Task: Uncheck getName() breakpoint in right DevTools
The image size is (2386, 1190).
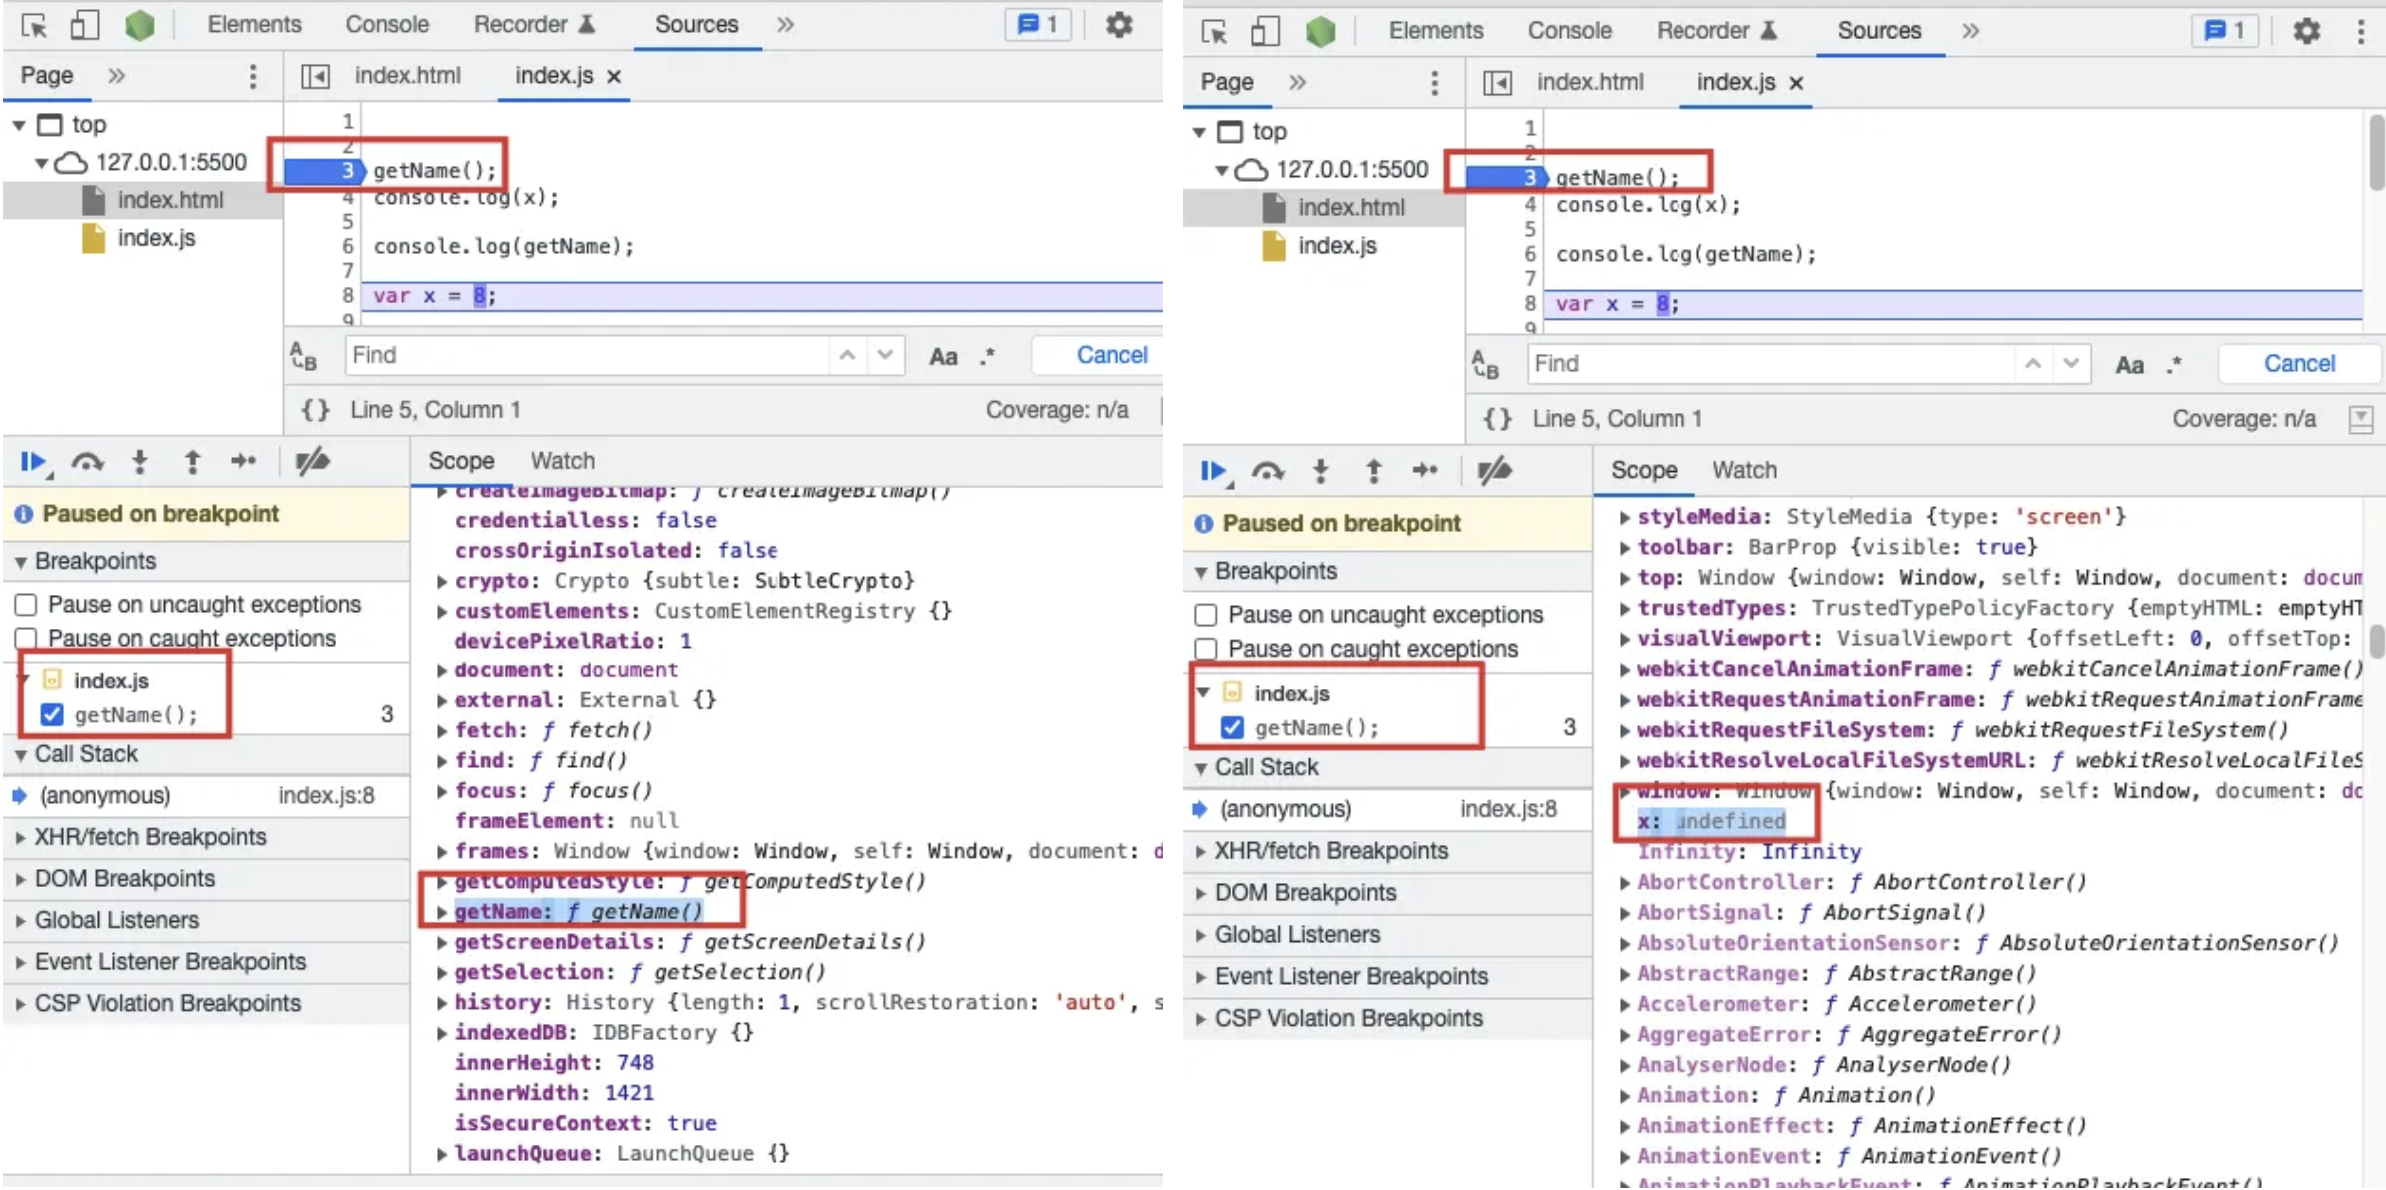Action: 1232,727
